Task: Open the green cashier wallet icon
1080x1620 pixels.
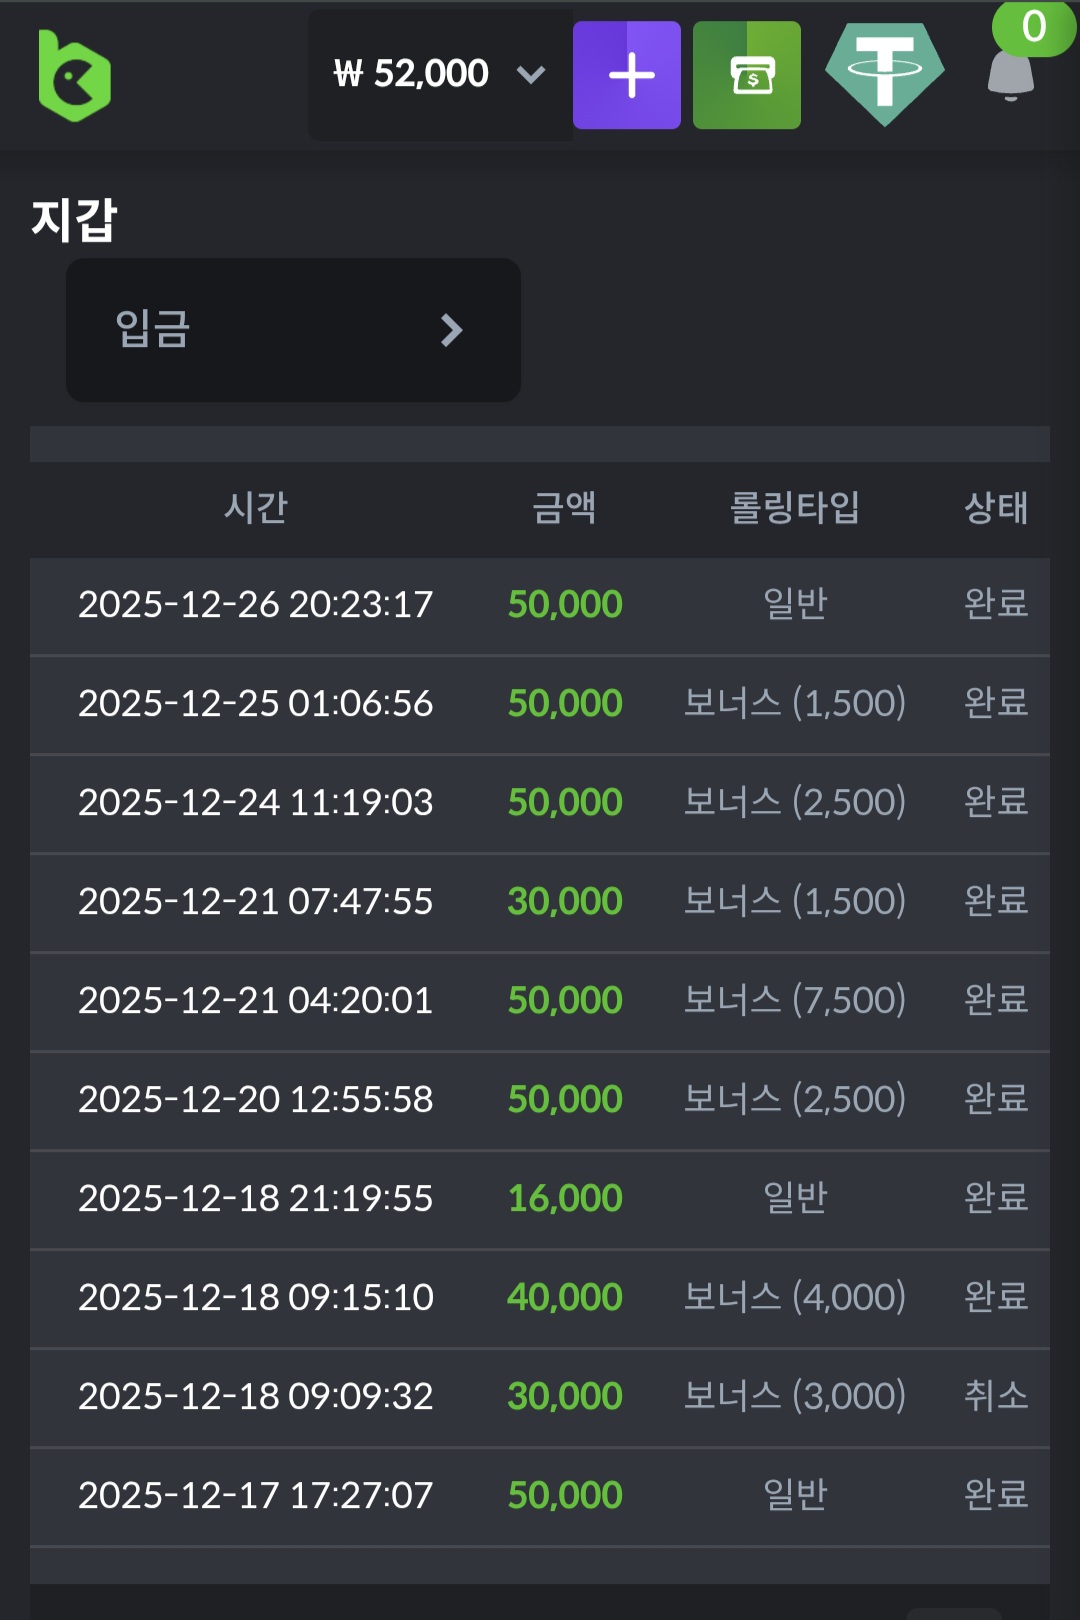Action: click(747, 76)
